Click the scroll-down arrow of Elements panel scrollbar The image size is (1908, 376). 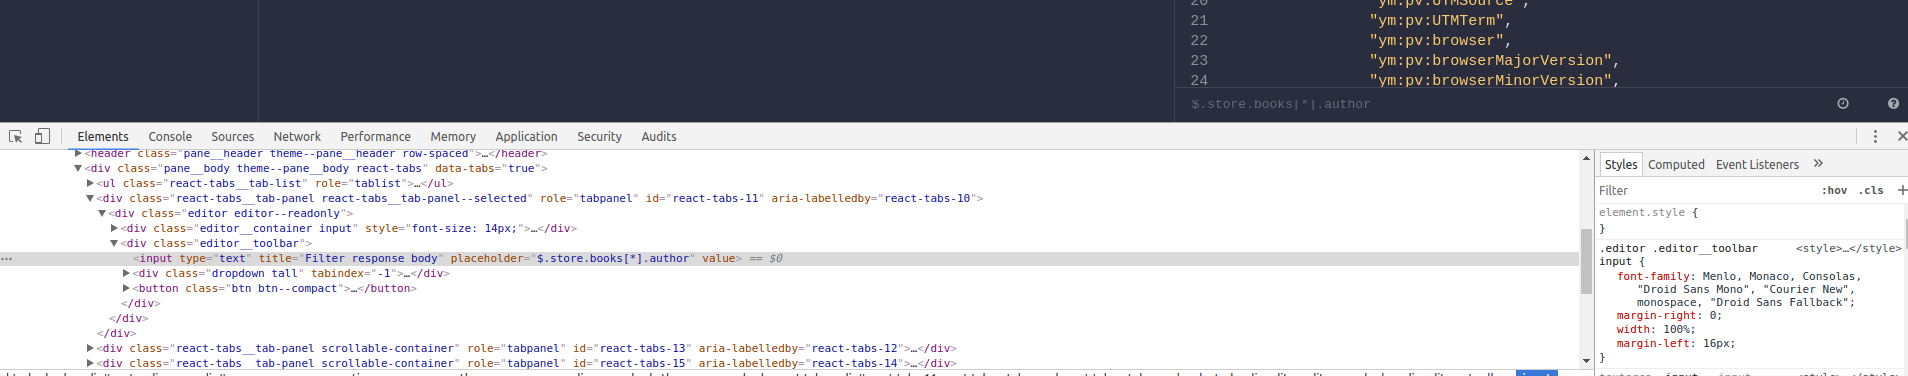click(x=1586, y=361)
